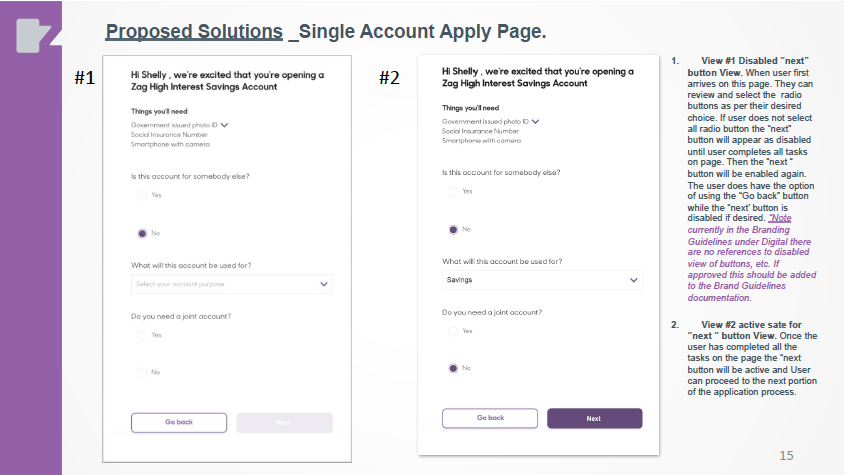Choose No for joint account in mockup #2
The width and height of the screenshot is (848, 475).
452,368
